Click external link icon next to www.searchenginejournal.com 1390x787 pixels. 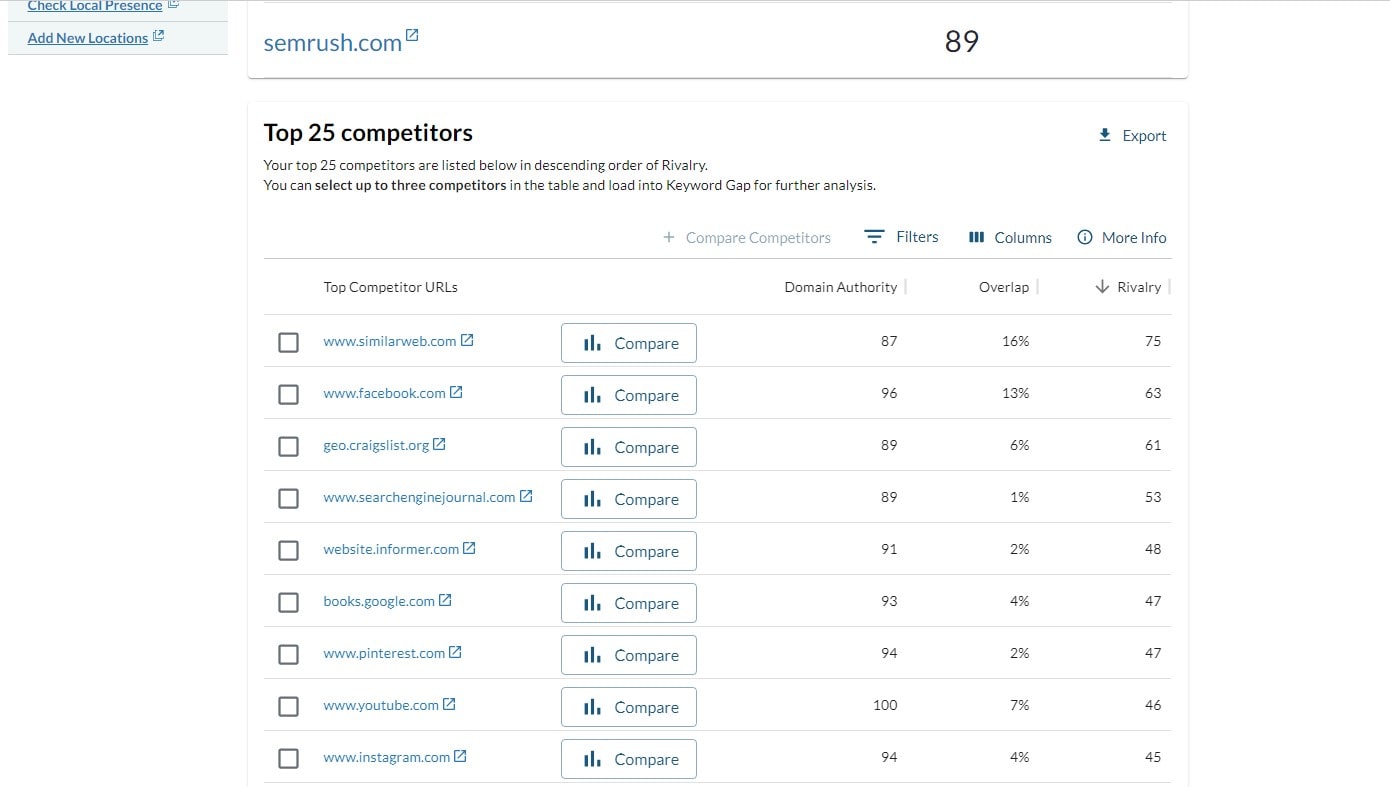[526, 496]
